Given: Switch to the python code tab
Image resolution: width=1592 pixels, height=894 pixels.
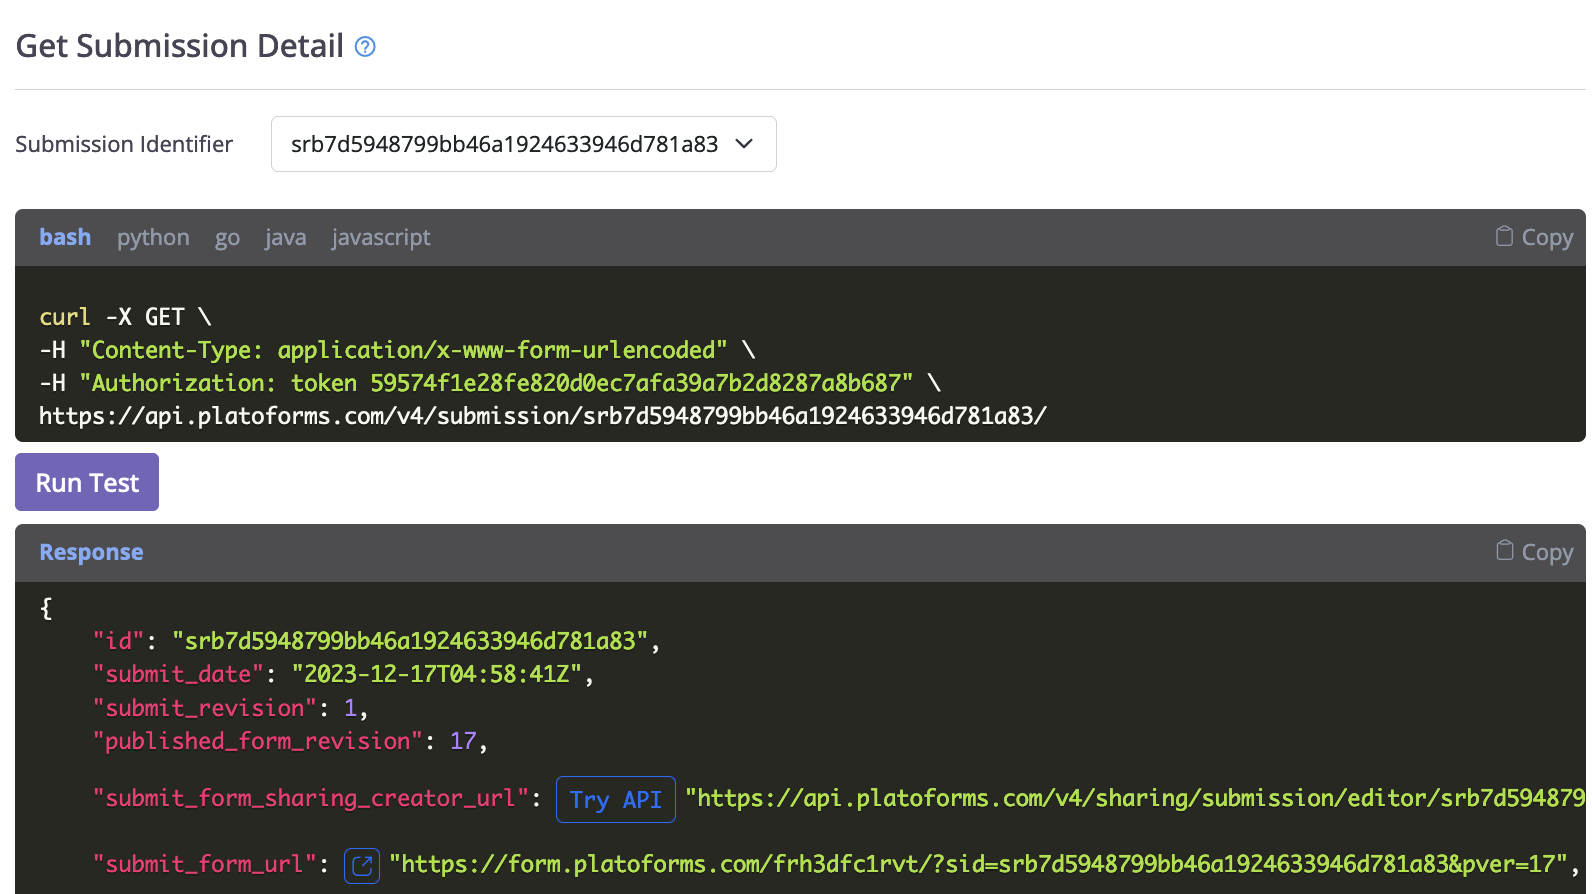Looking at the screenshot, I should click(x=153, y=237).
